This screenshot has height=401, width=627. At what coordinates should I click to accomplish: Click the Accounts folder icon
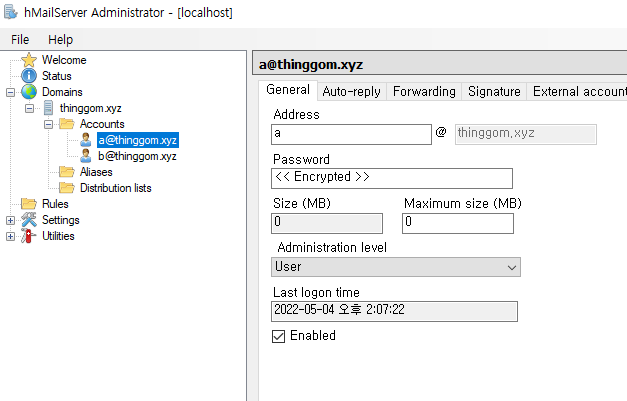pos(67,124)
